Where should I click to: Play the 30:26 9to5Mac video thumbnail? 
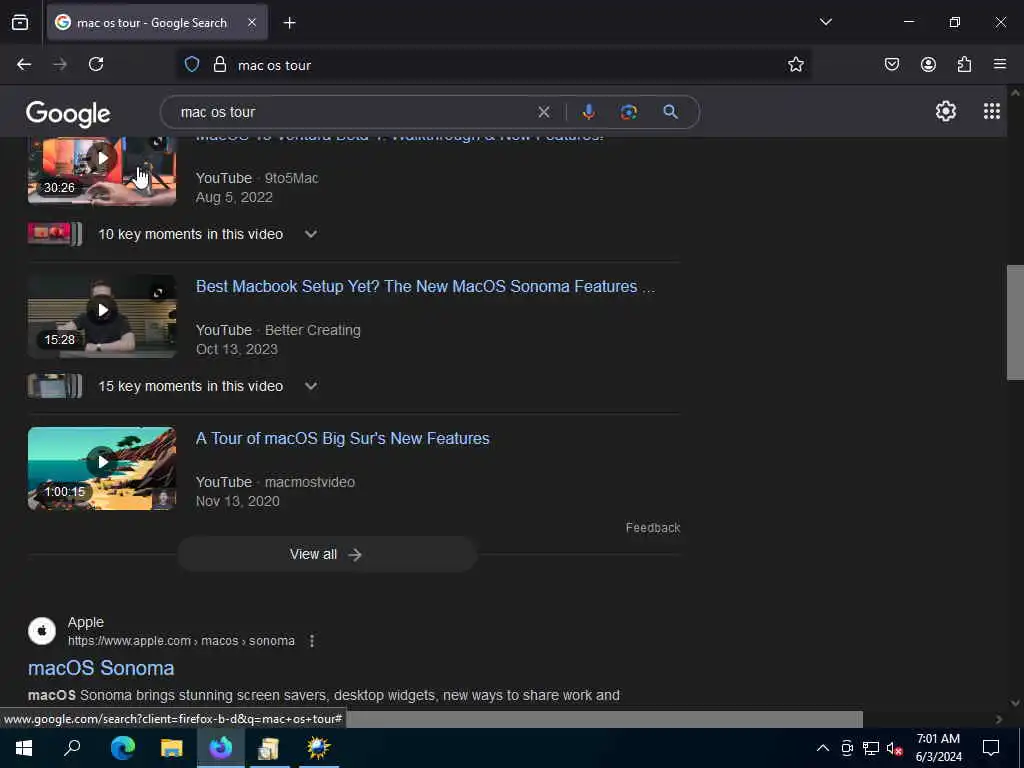pyautogui.click(x=102, y=171)
